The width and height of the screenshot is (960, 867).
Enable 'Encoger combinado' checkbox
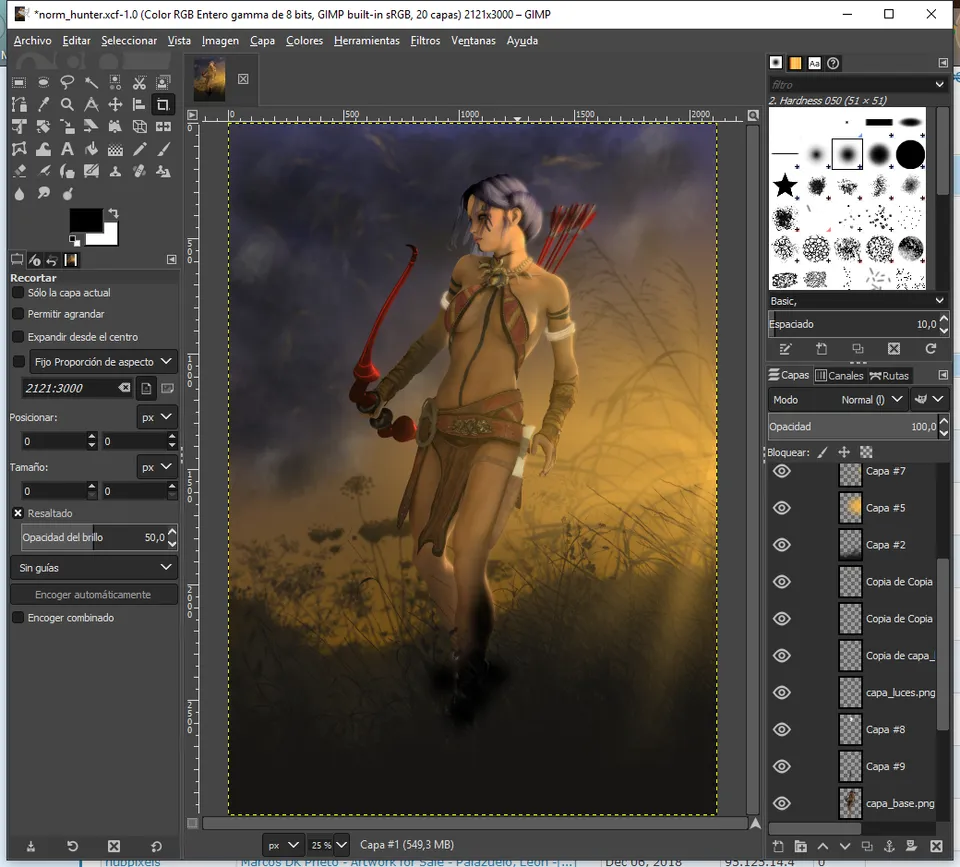(18, 618)
